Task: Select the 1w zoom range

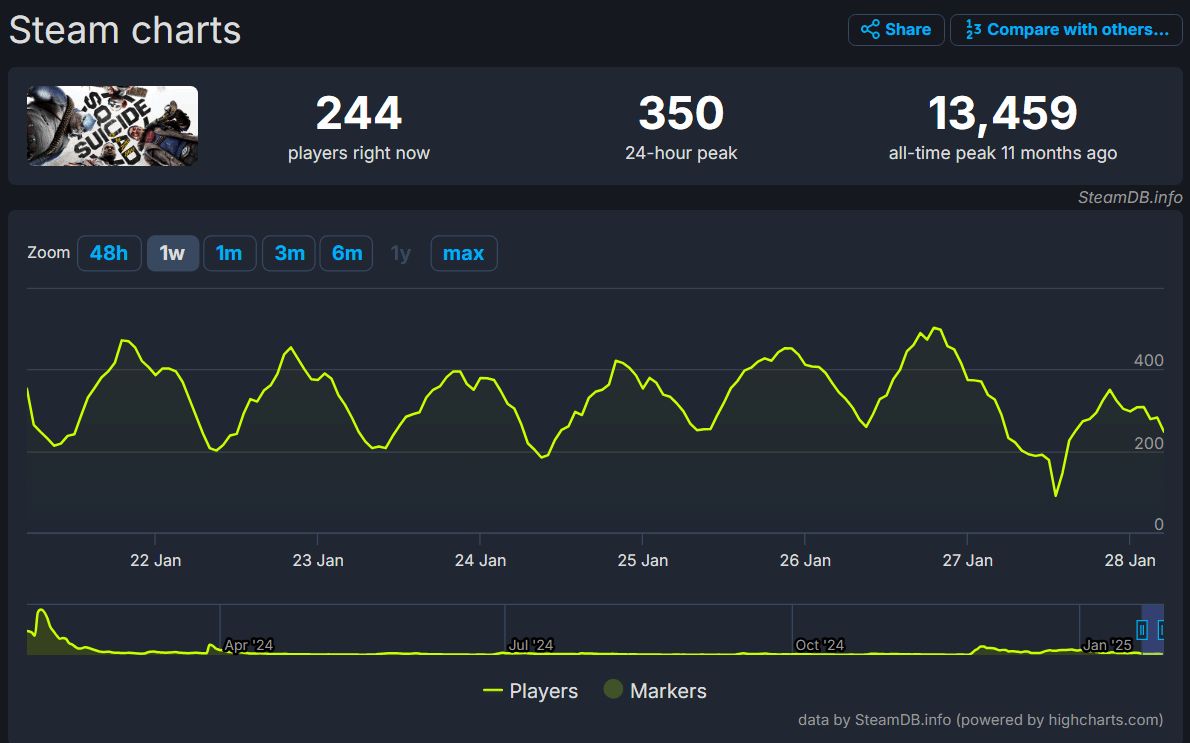Action: click(173, 253)
